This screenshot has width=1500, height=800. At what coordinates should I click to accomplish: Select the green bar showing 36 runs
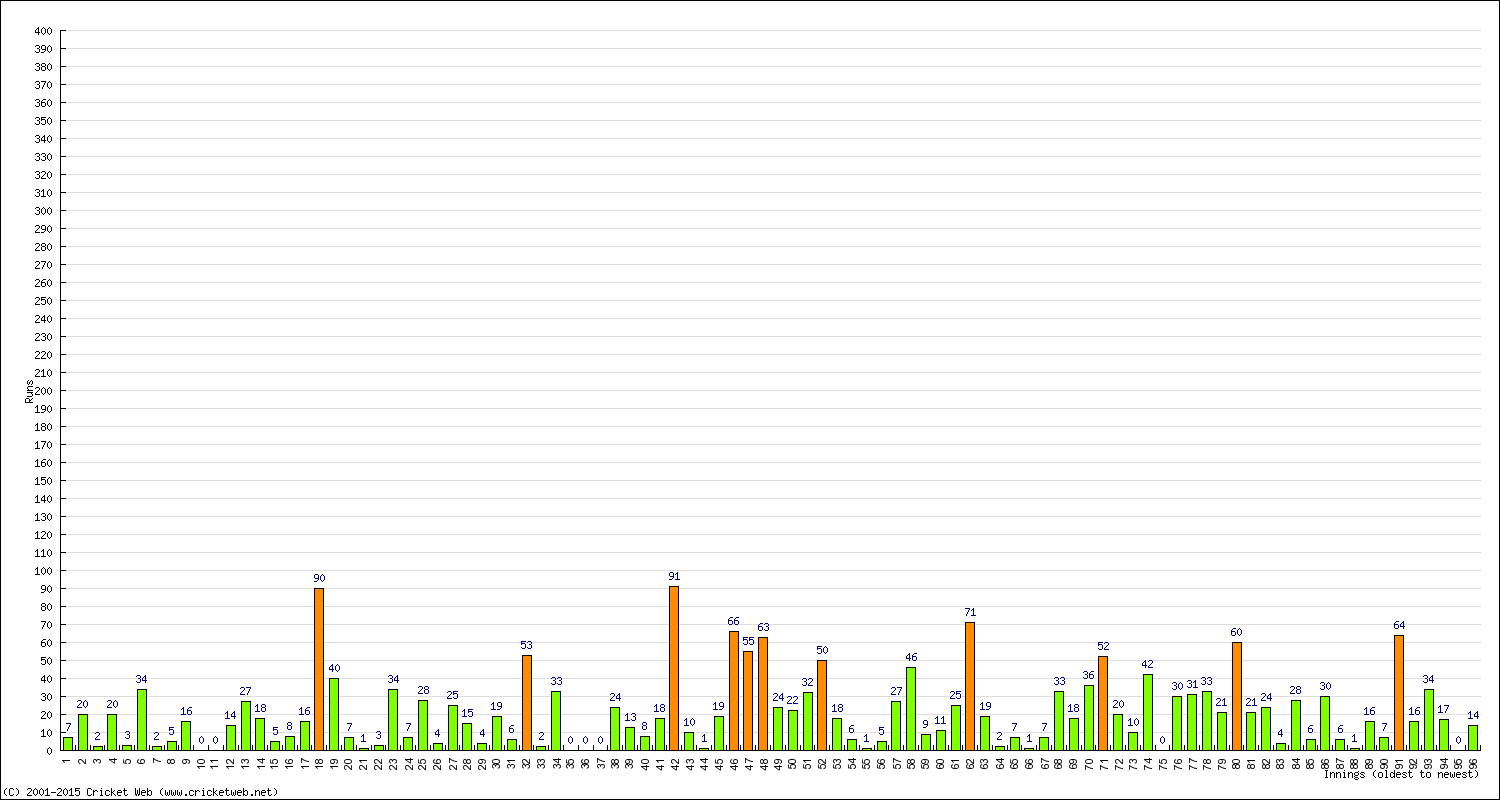click(x=1088, y=718)
